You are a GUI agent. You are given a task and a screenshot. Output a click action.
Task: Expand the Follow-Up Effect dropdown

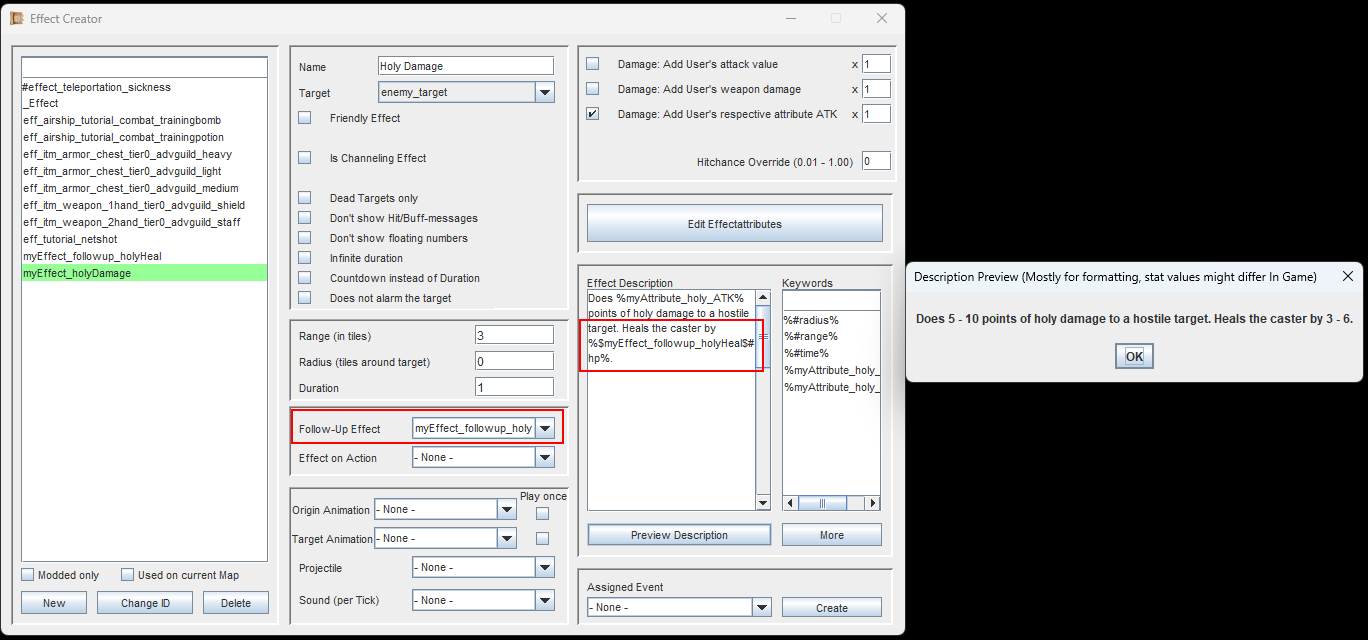click(544, 428)
